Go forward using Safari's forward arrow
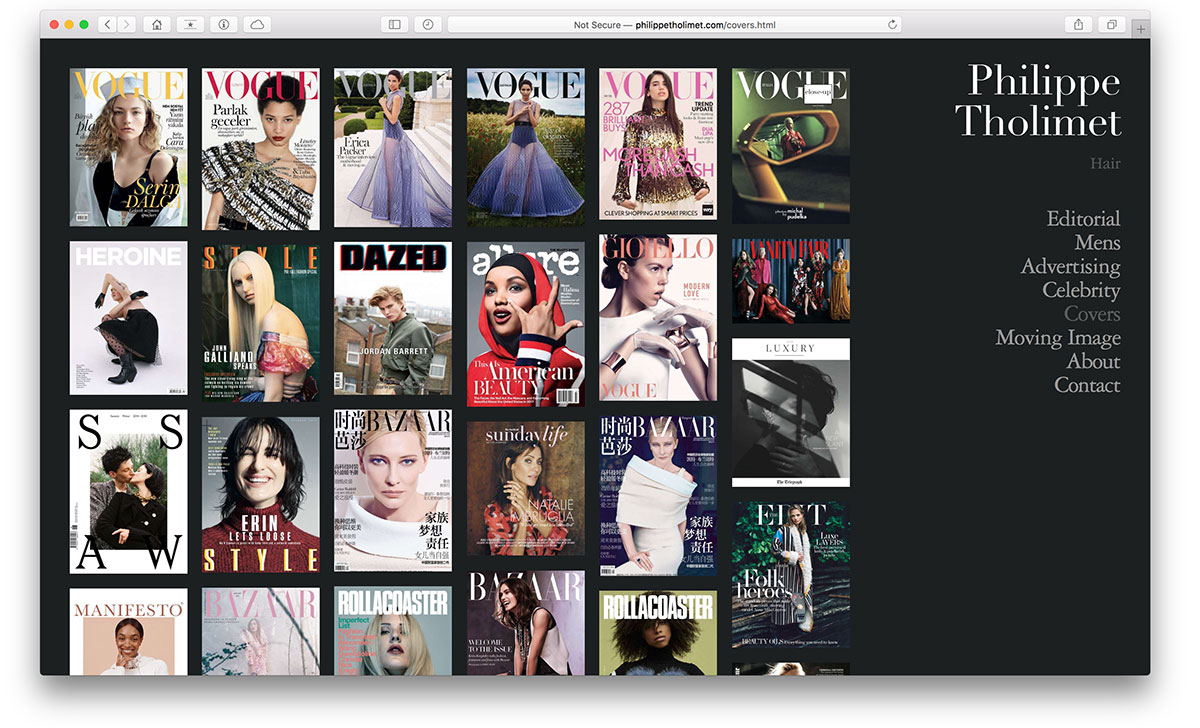The width and height of the screenshot is (1200, 728). point(127,24)
